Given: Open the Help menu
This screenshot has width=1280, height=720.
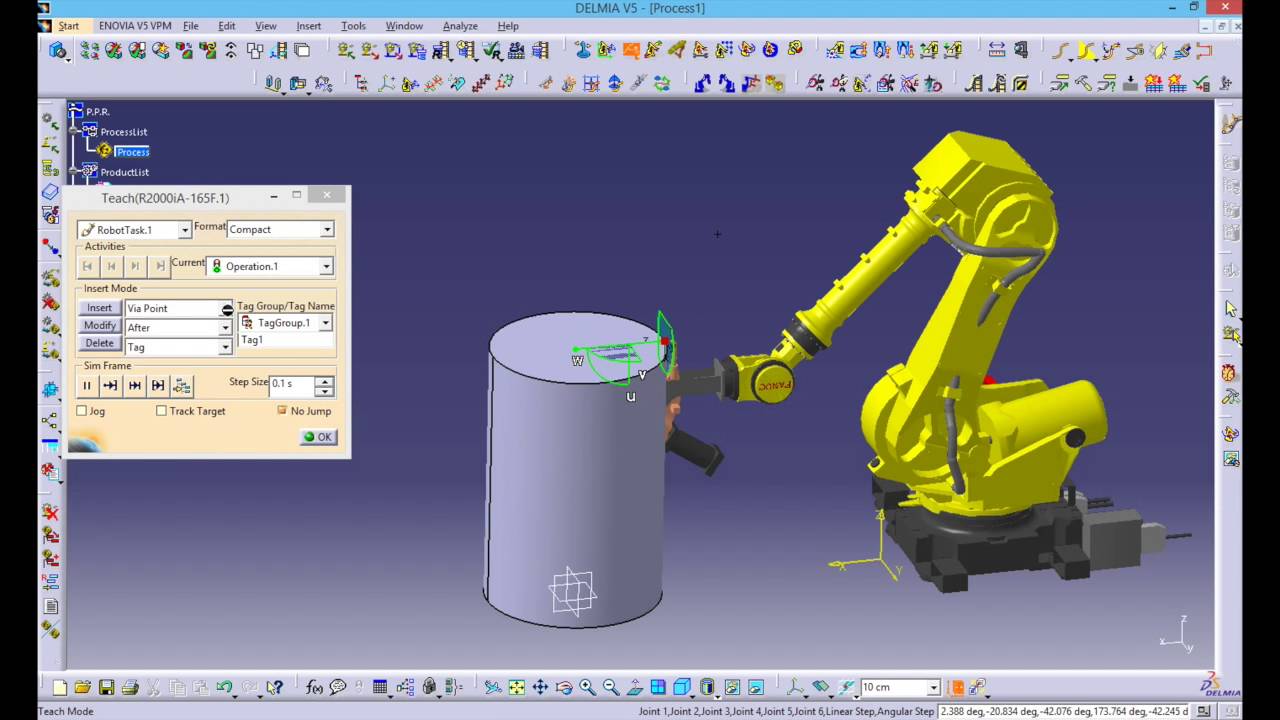Looking at the screenshot, I should pyautogui.click(x=508, y=26).
